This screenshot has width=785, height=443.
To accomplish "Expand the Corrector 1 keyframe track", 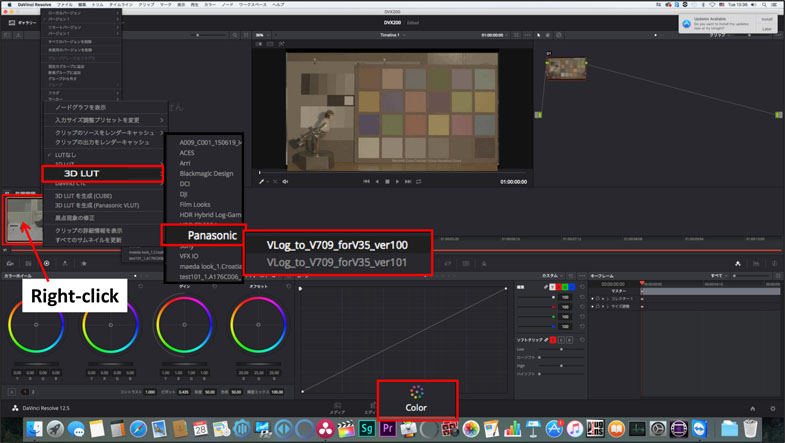I will 608,299.
